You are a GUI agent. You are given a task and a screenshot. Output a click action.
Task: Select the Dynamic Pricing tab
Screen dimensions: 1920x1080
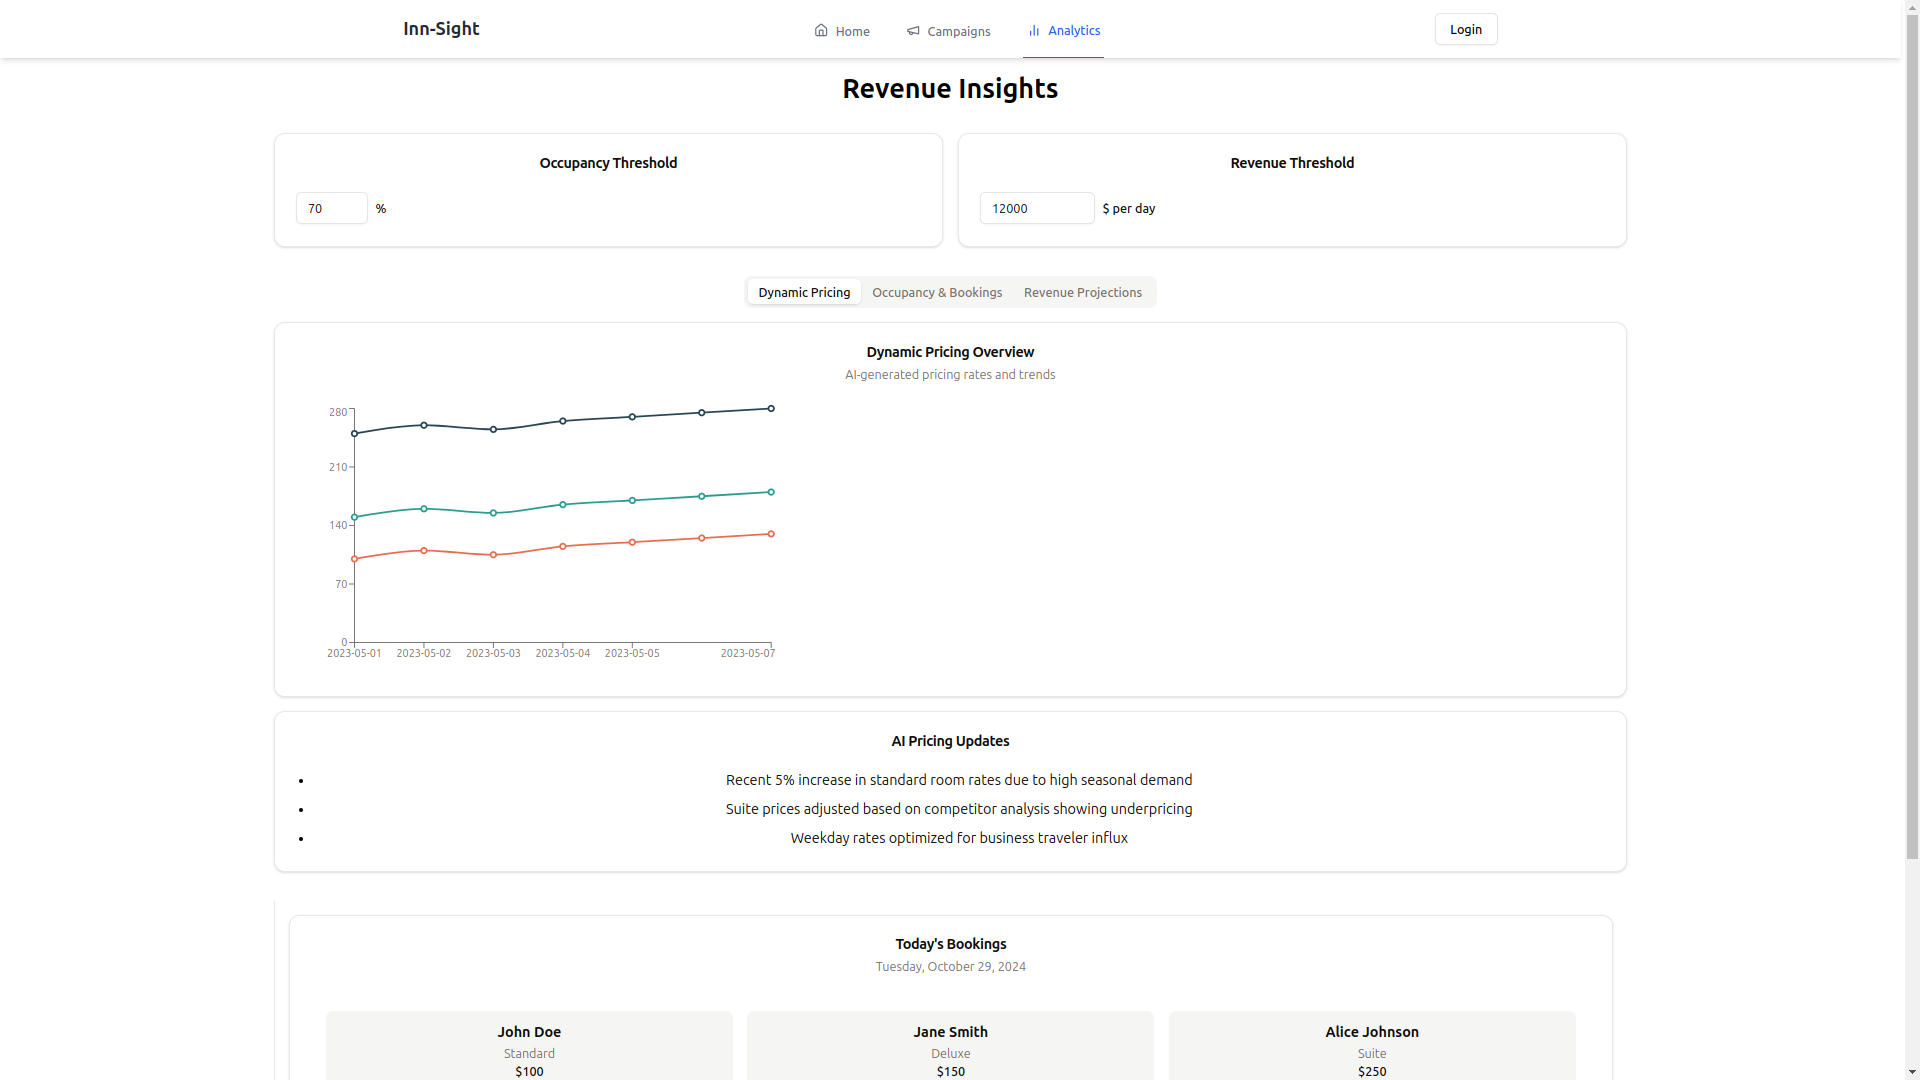tap(804, 292)
